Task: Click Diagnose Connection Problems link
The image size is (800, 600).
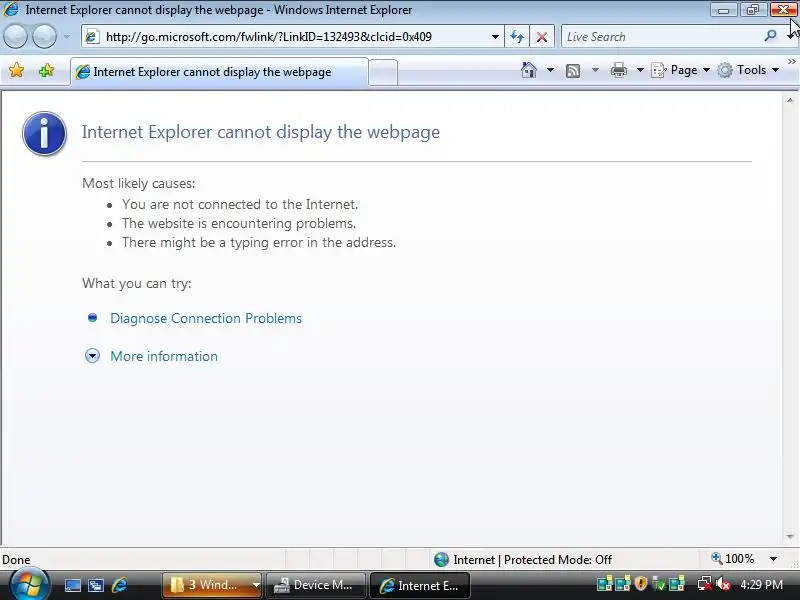Action: (x=206, y=318)
